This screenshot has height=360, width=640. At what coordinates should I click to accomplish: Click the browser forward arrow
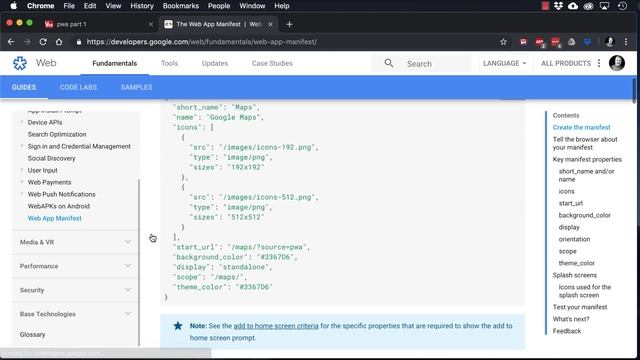[x=27, y=42]
